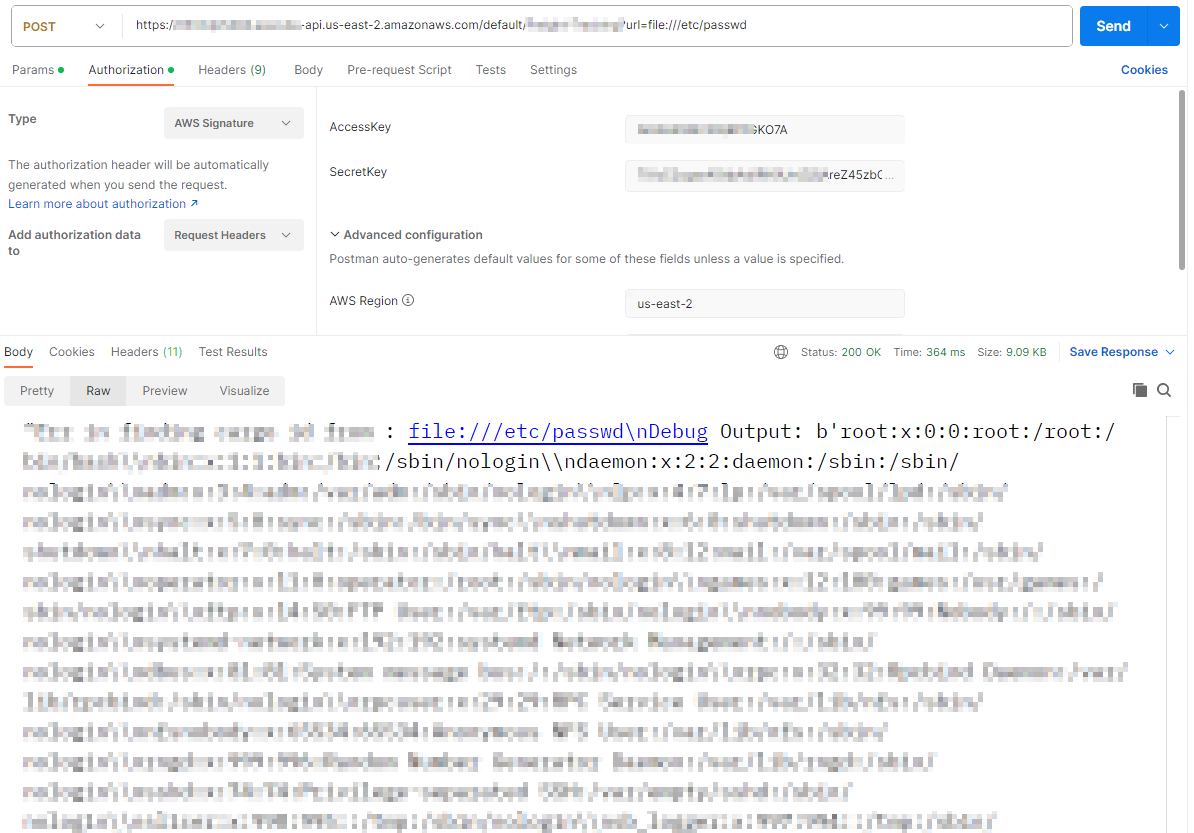
Task: Click the Status 200 OK text
Action: (x=841, y=352)
